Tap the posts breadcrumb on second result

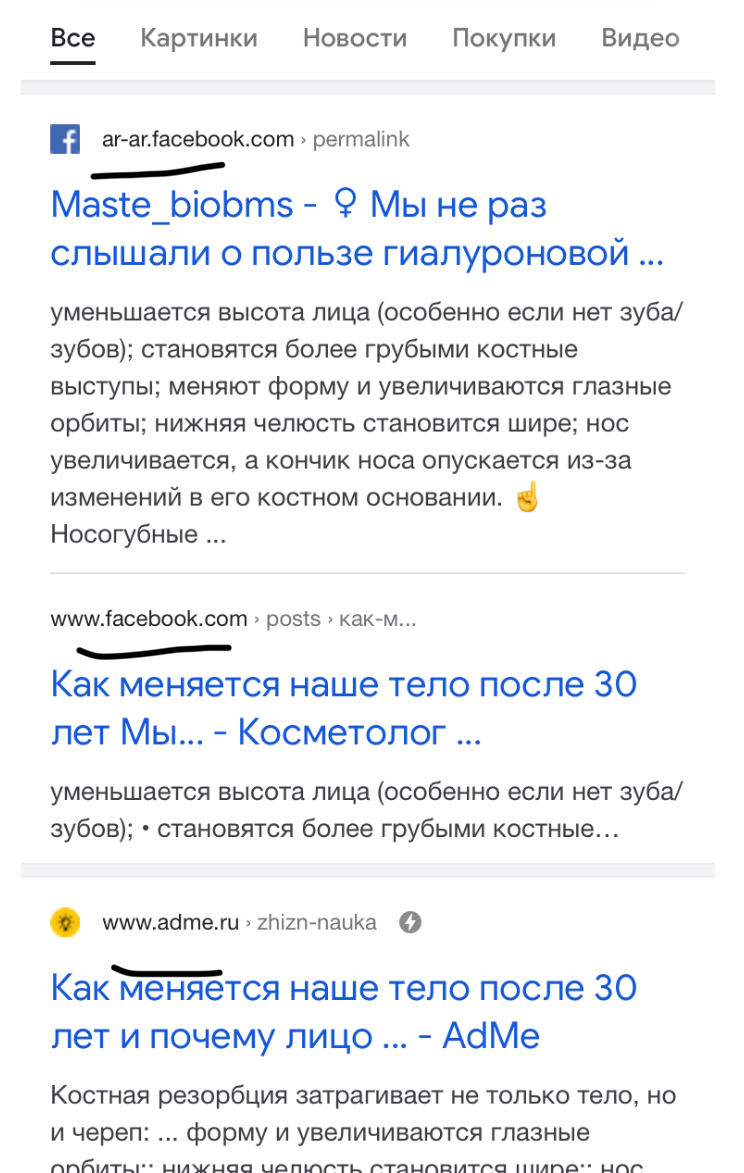coord(293,619)
